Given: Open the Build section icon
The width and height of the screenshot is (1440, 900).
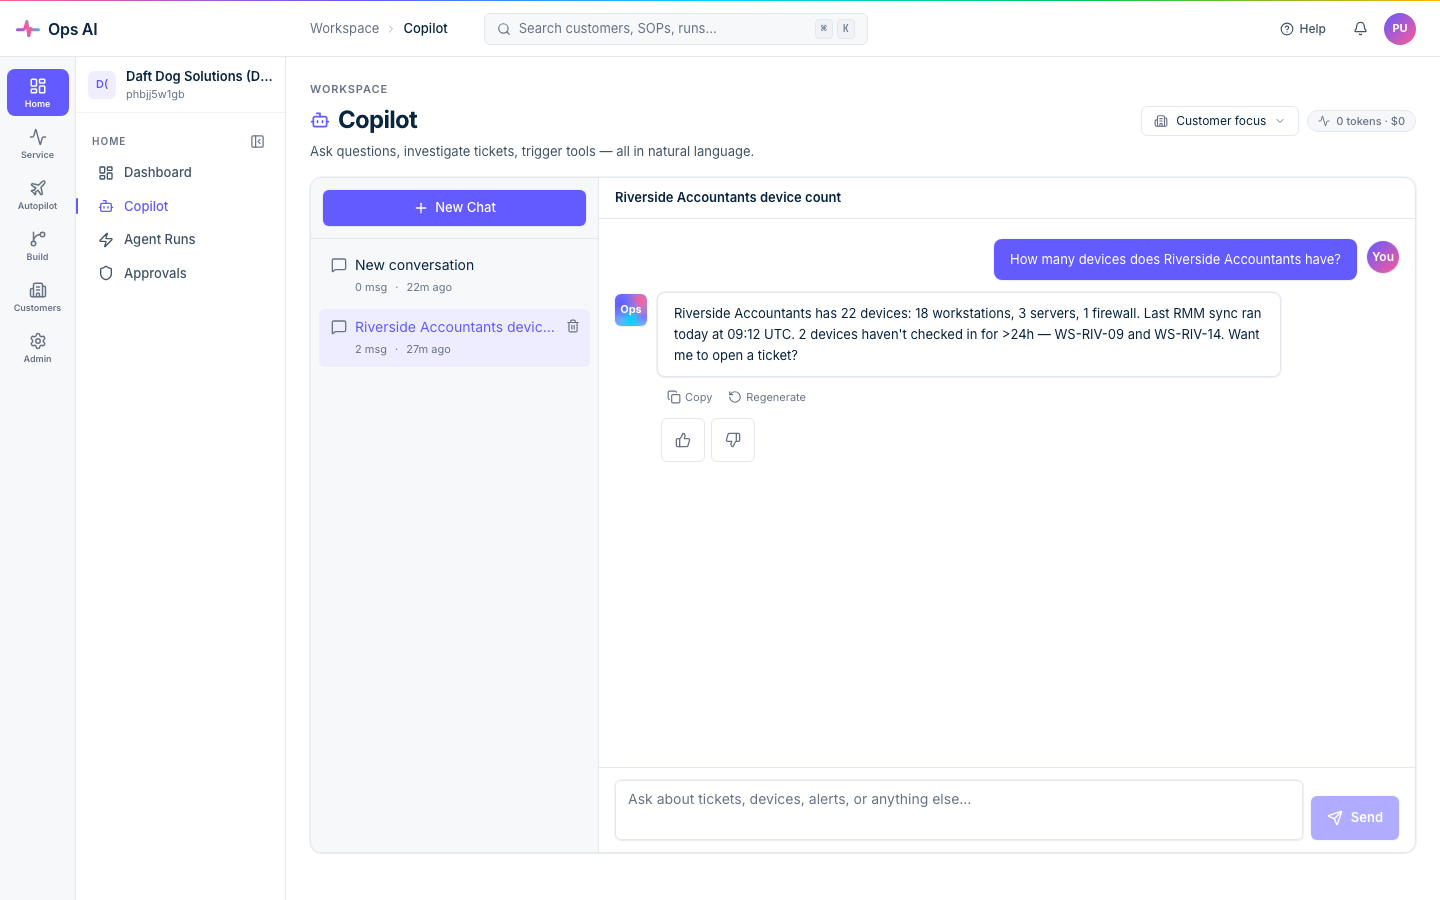Looking at the screenshot, I should point(38,245).
